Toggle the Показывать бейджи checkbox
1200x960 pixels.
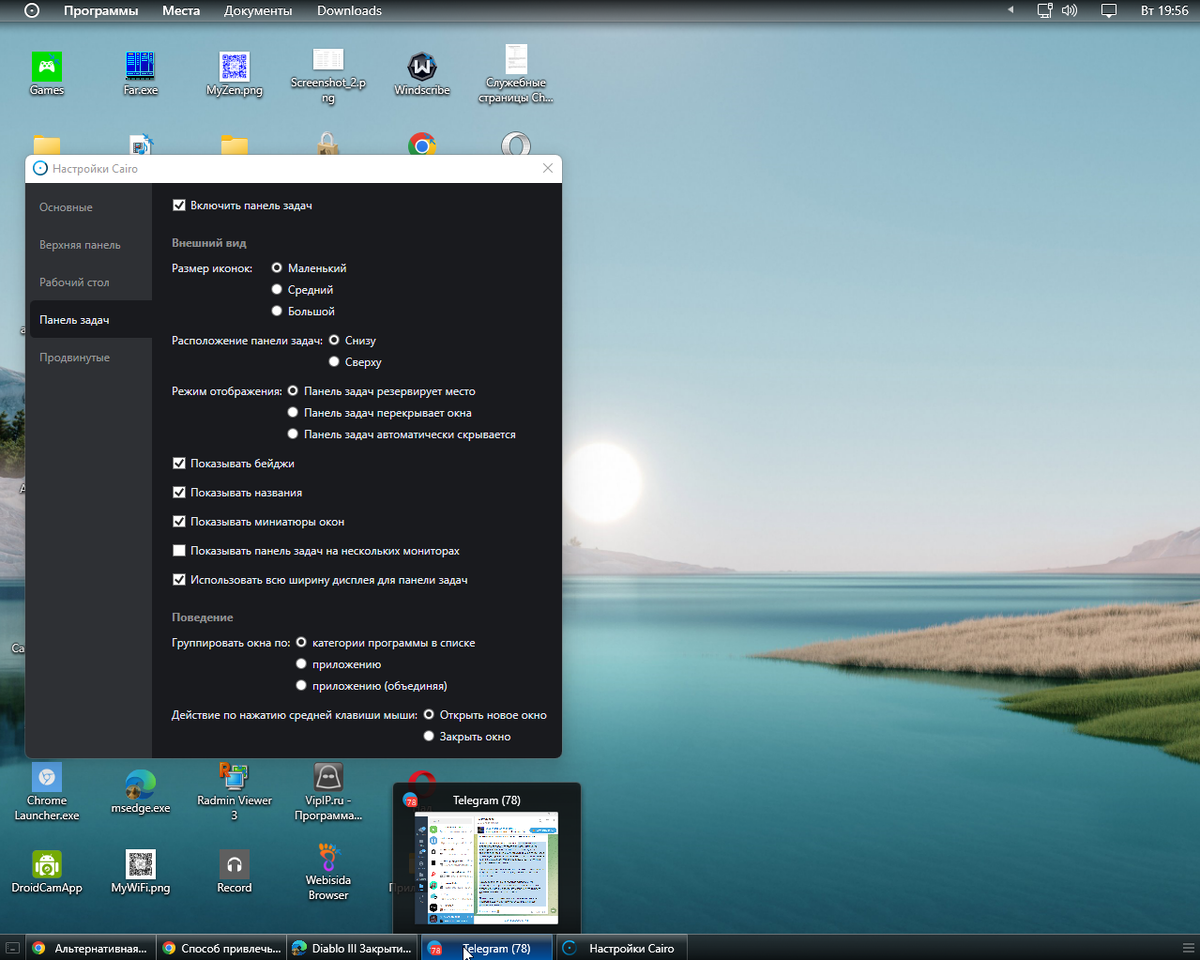click(x=179, y=463)
